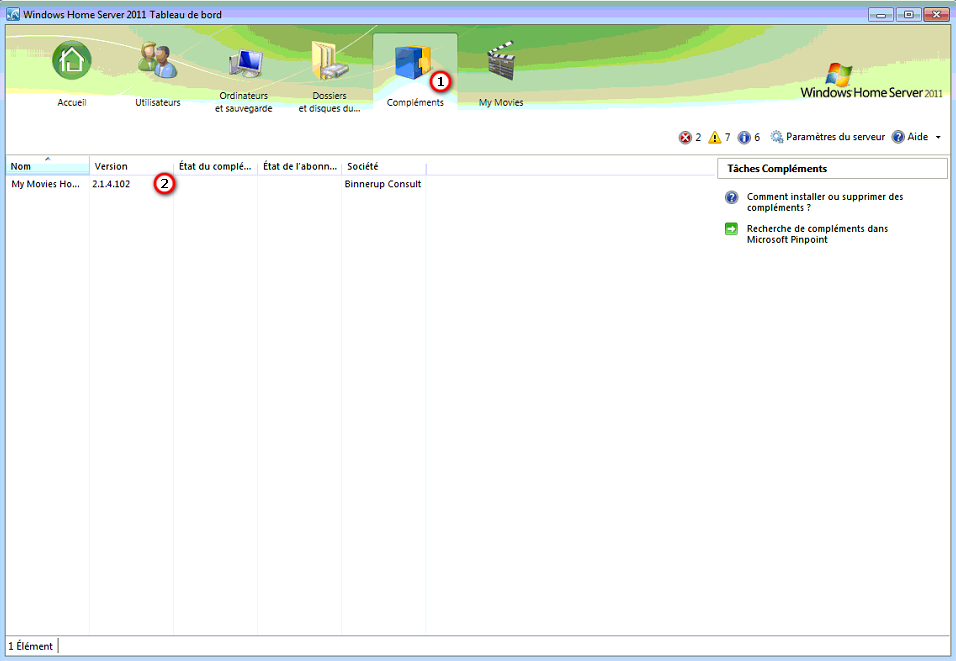Click the Binnerup Consult company cell
This screenshot has height=661, width=956.
383,184
